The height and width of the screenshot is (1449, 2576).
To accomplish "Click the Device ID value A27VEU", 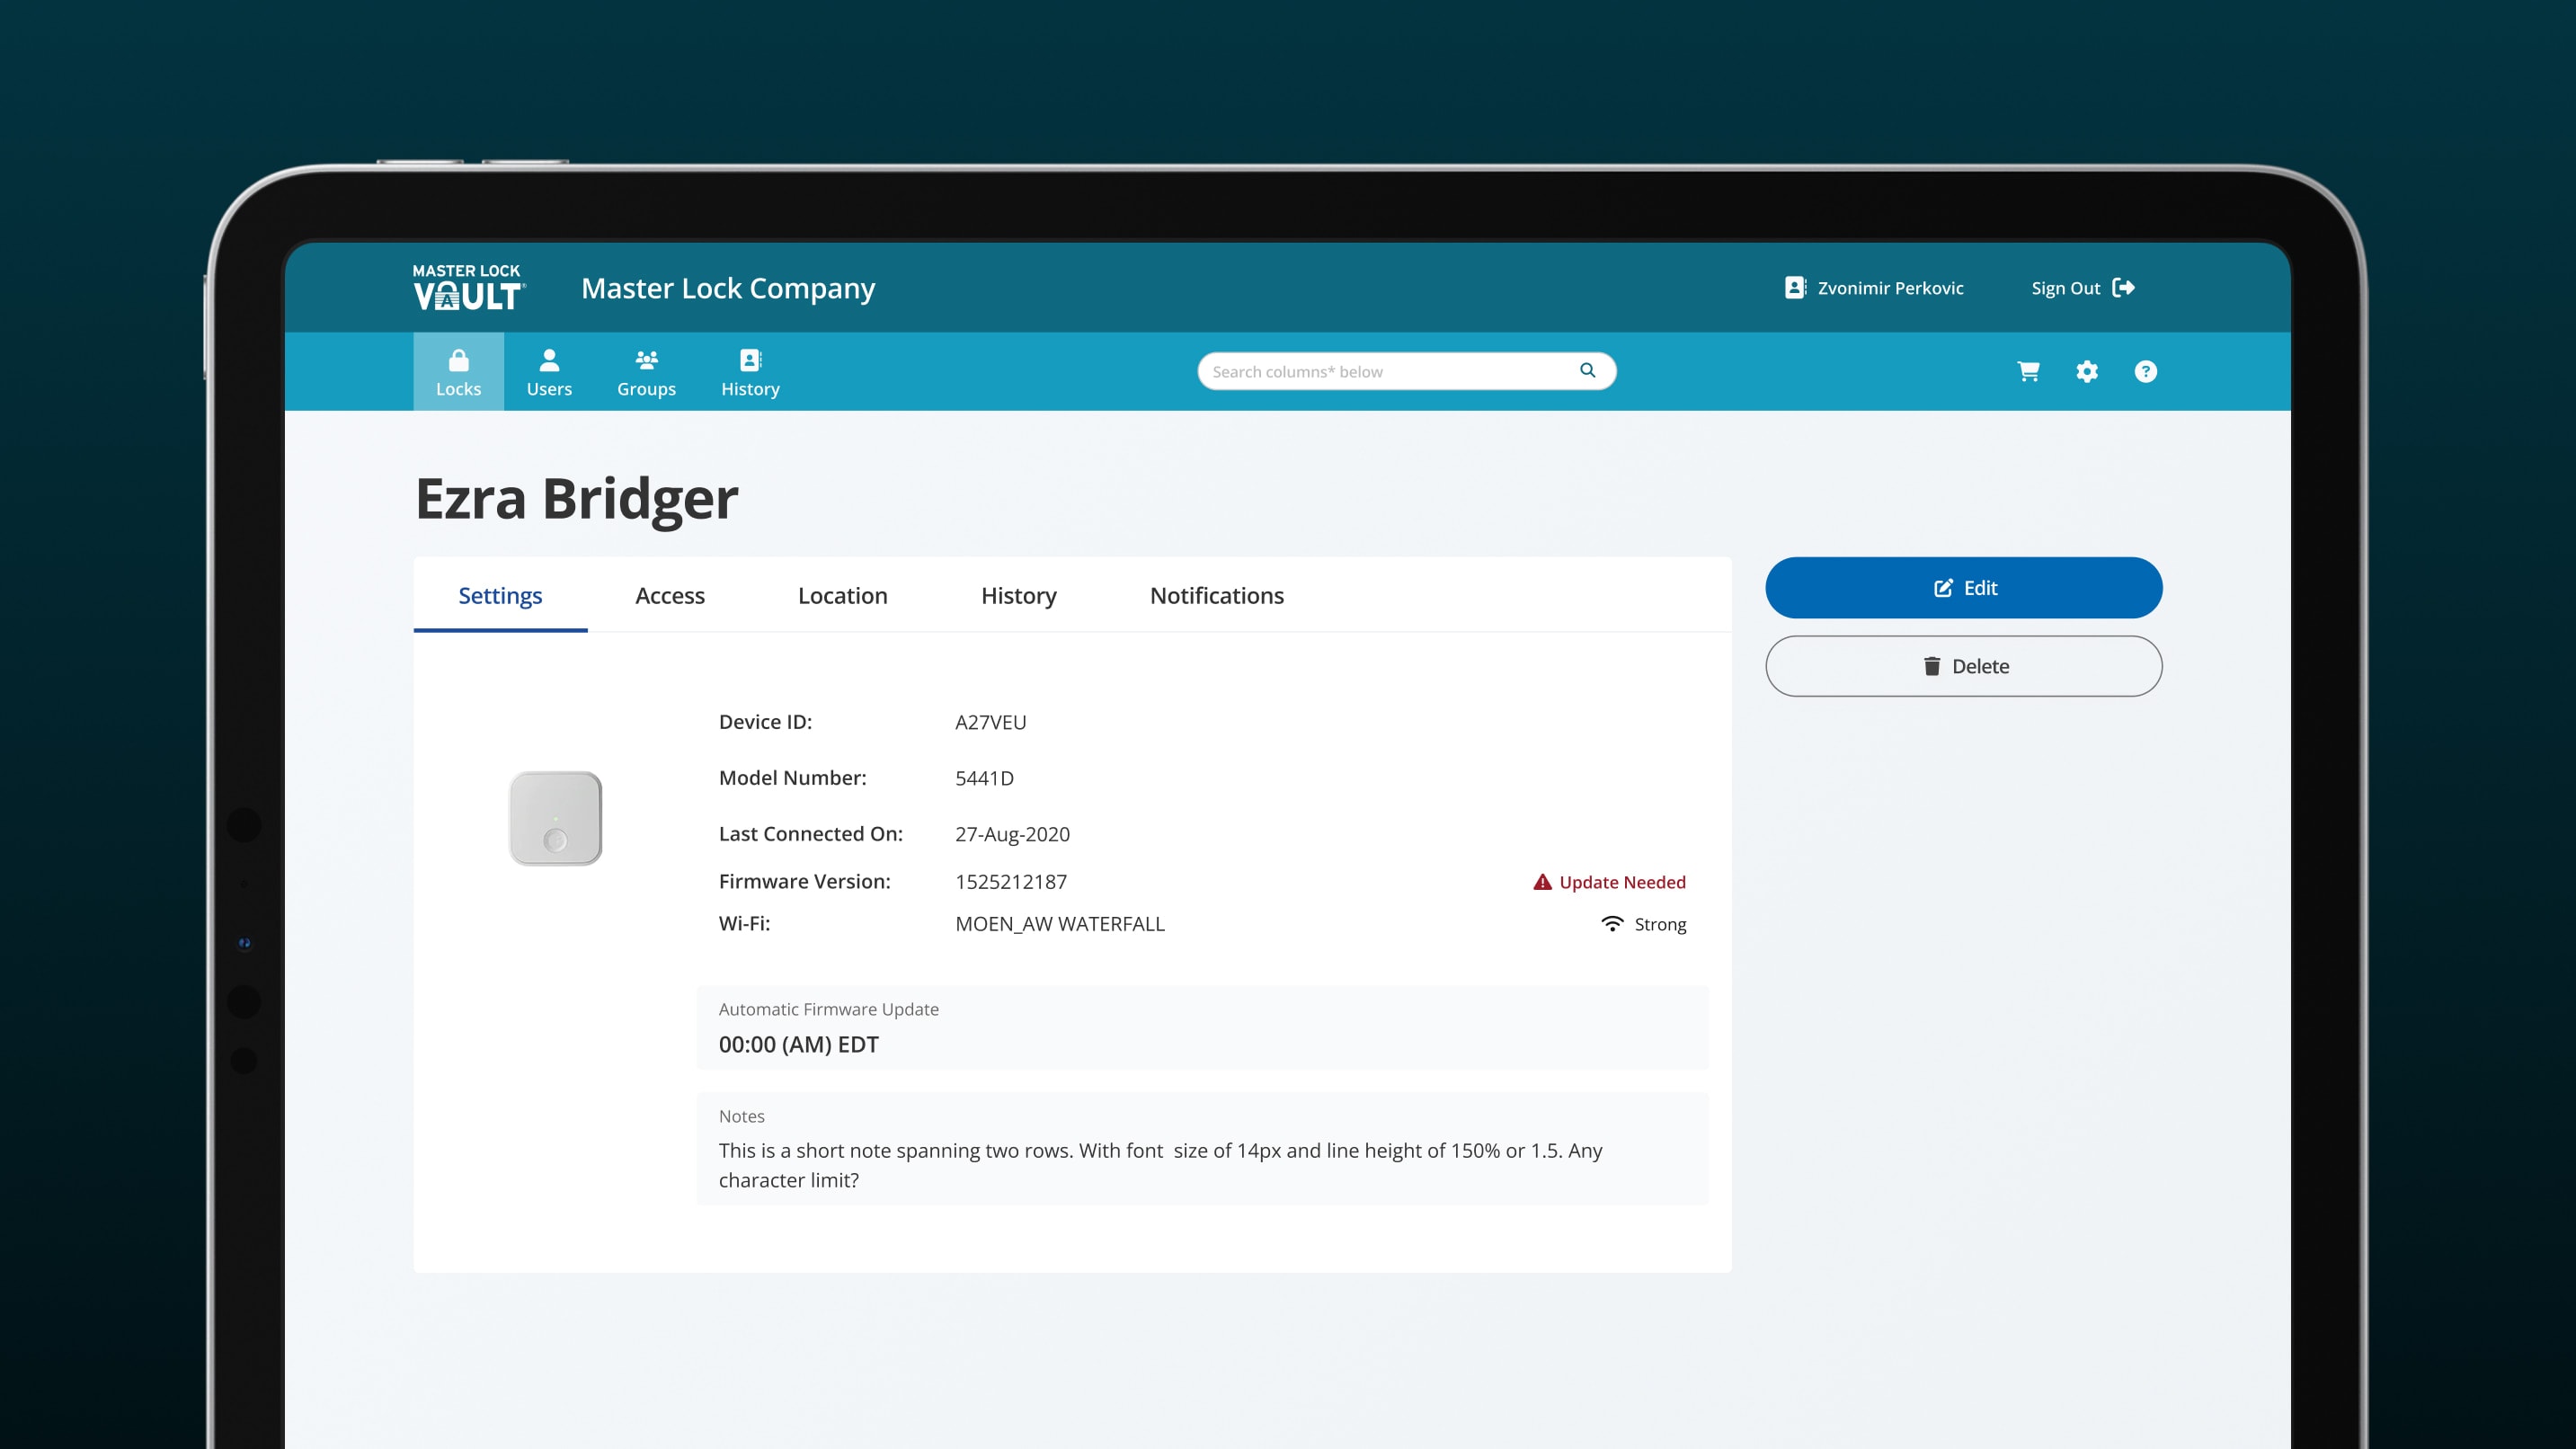I will coord(990,722).
